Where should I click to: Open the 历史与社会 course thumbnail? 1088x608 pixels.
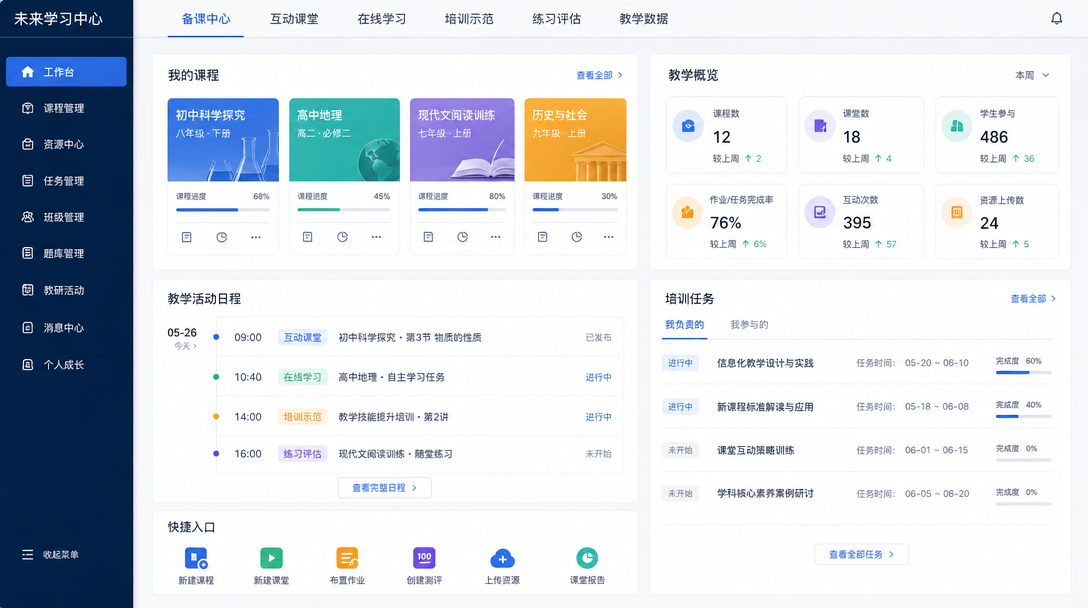[x=575, y=140]
